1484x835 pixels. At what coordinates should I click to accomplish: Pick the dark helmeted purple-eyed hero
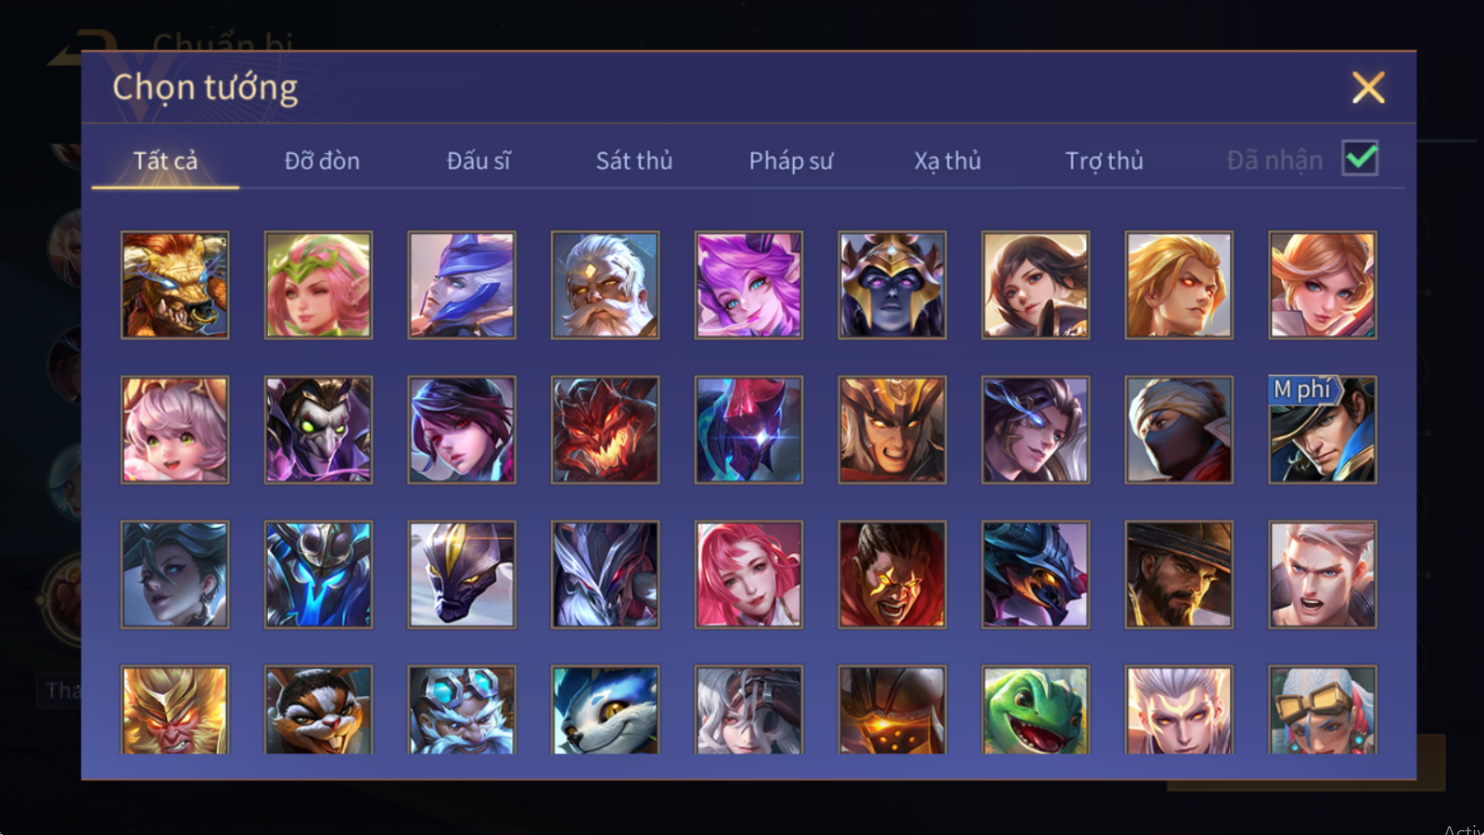click(x=892, y=285)
